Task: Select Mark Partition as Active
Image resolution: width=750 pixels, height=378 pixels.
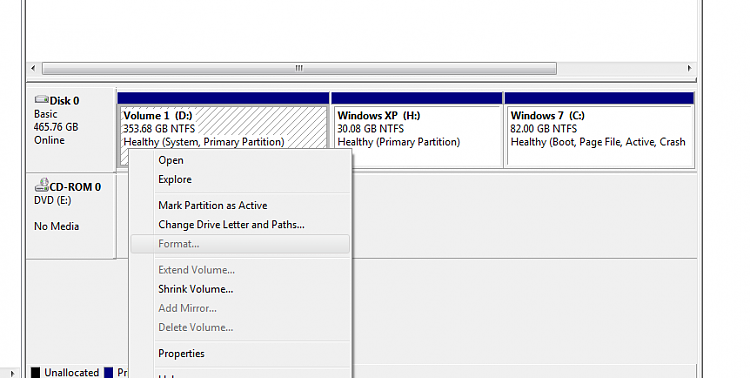Action: coord(213,205)
